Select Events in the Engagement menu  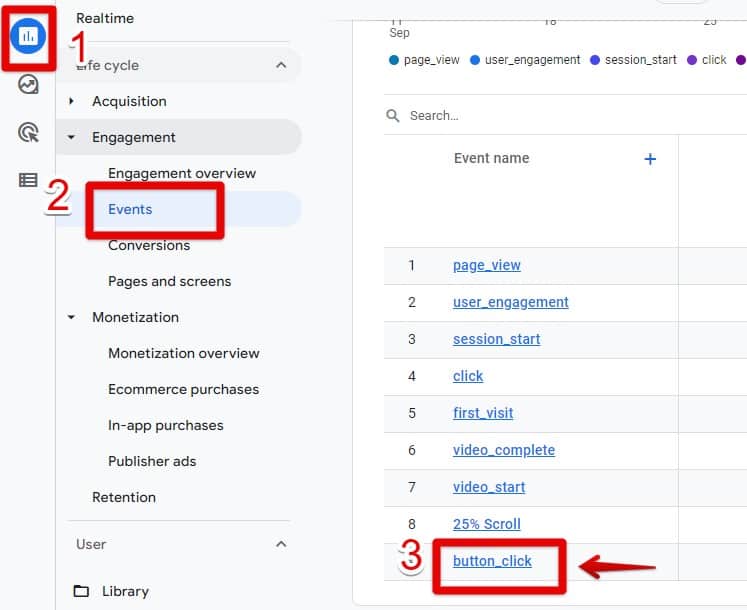(x=130, y=209)
